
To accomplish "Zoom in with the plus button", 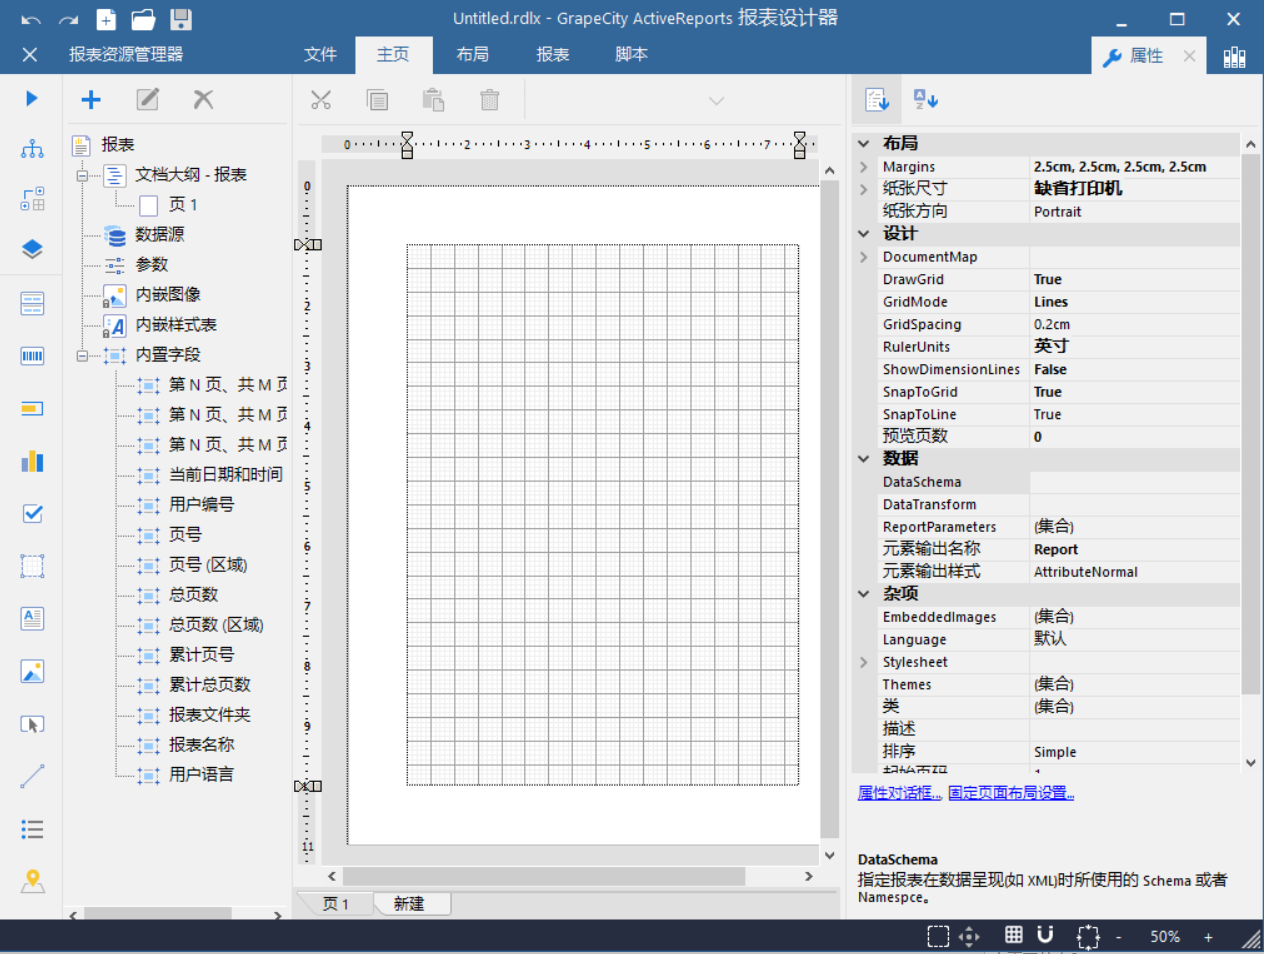I will 1208,937.
